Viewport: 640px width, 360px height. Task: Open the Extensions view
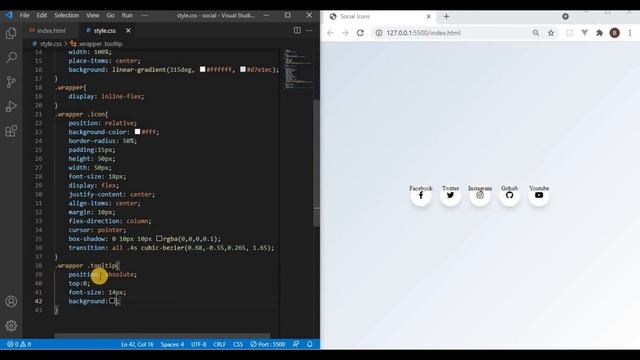pyautogui.click(x=11, y=131)
